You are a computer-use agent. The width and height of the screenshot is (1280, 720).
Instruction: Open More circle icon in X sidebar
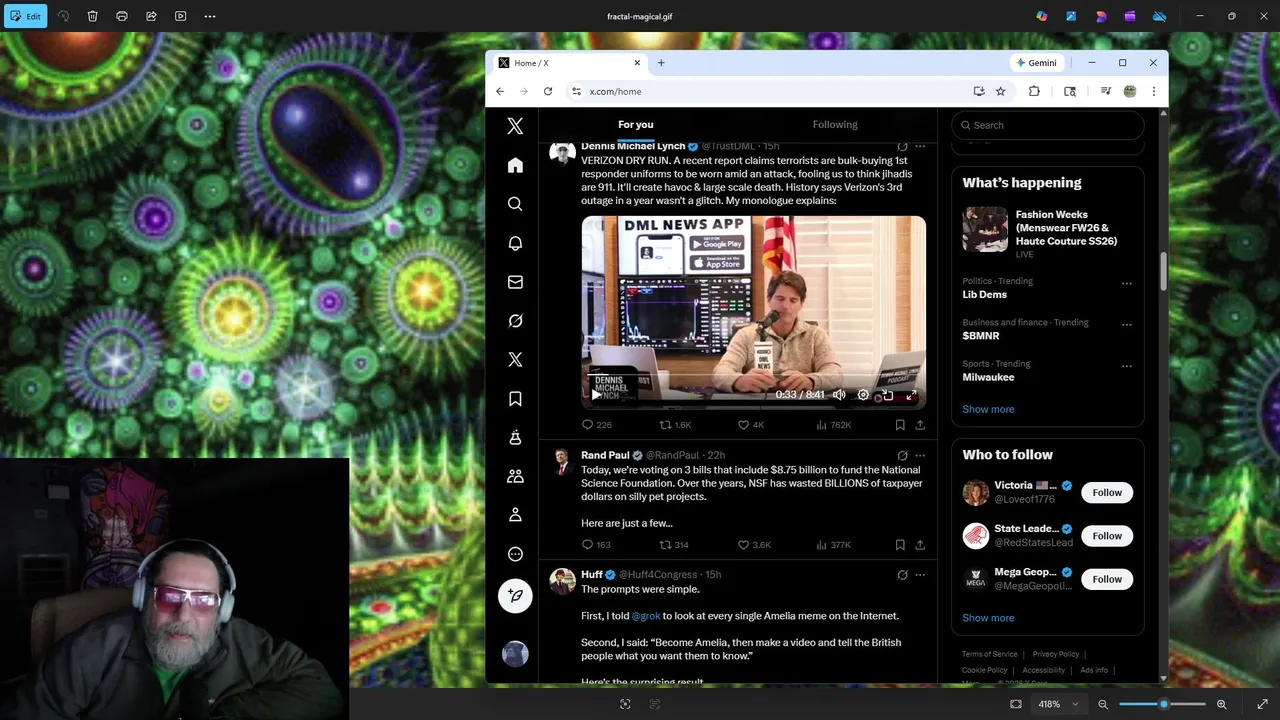point(515,554)
